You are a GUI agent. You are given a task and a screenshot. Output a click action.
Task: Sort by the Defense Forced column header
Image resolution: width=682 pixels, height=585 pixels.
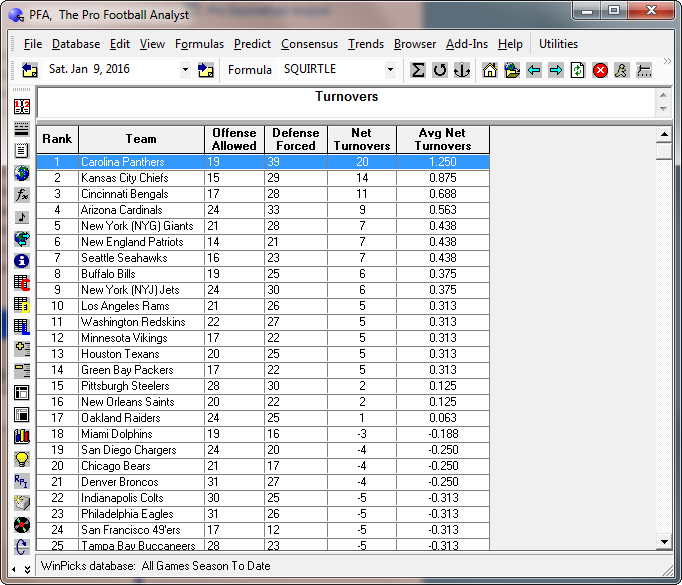[x=296, y=139]
